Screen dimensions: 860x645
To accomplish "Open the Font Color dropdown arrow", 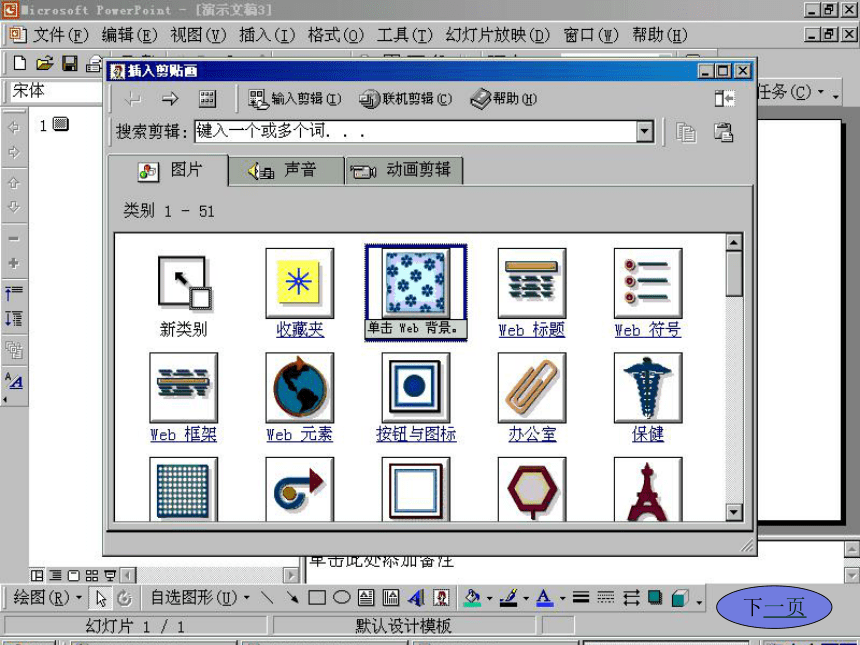I will (x=562, y=598).
